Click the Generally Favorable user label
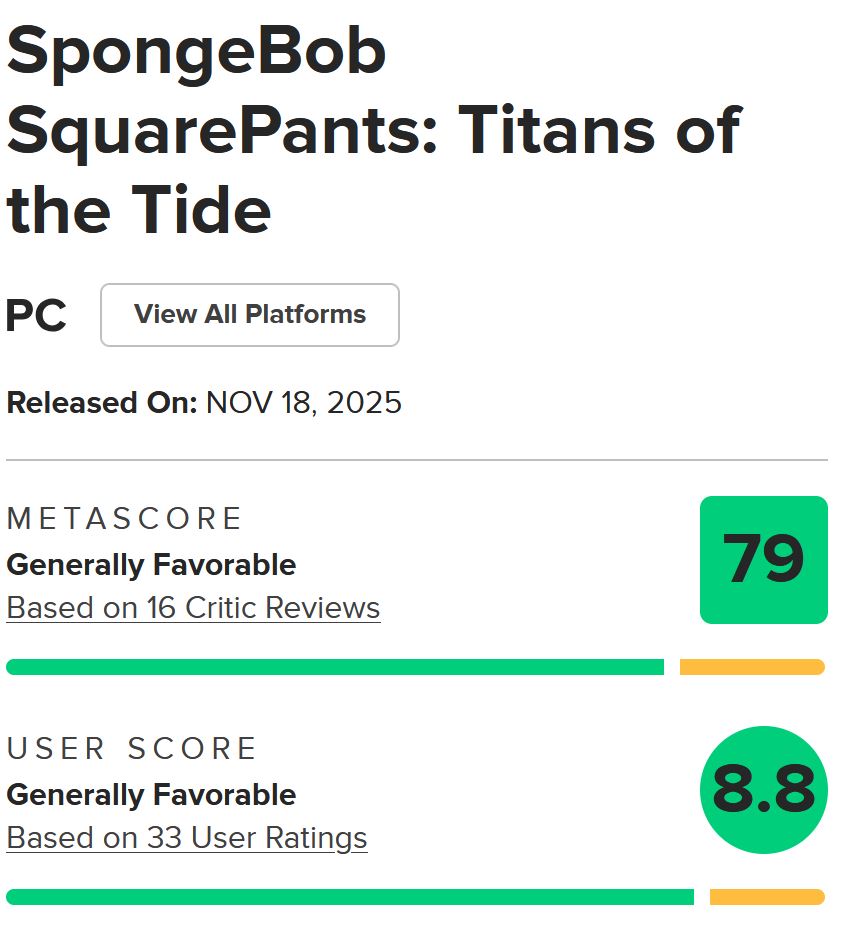842x926 pixels. pos(151,795)
